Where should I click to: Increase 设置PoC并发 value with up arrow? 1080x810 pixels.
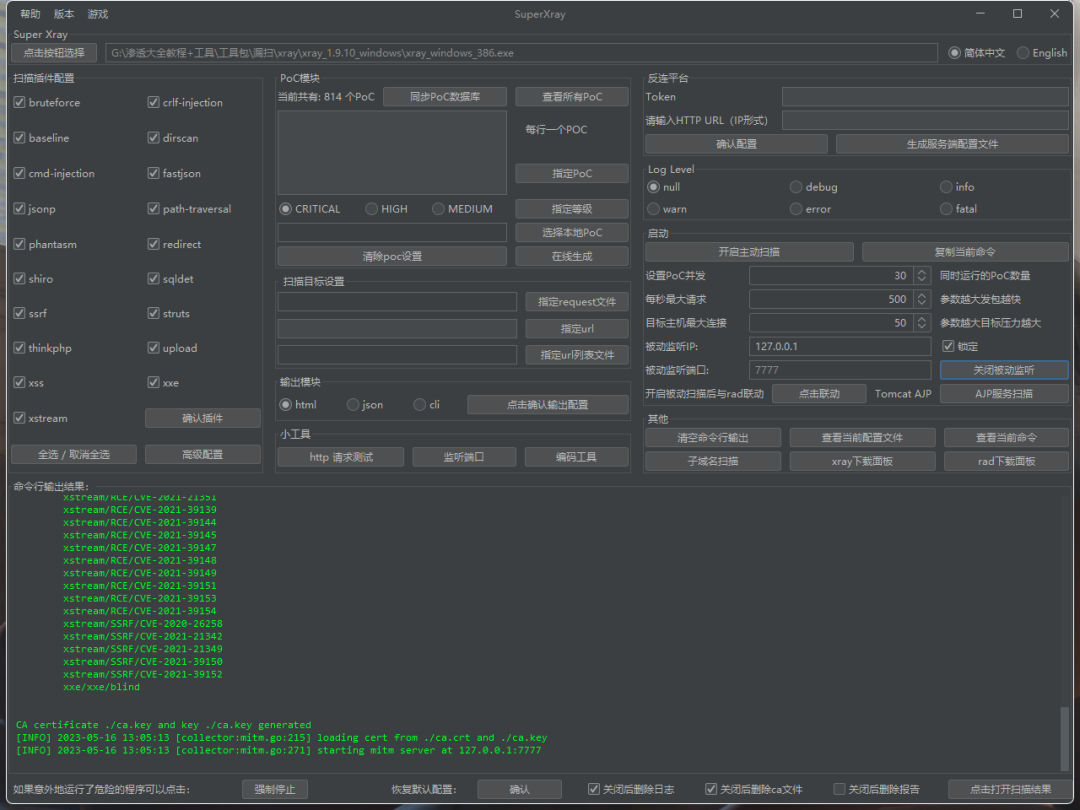click(922, 272)
